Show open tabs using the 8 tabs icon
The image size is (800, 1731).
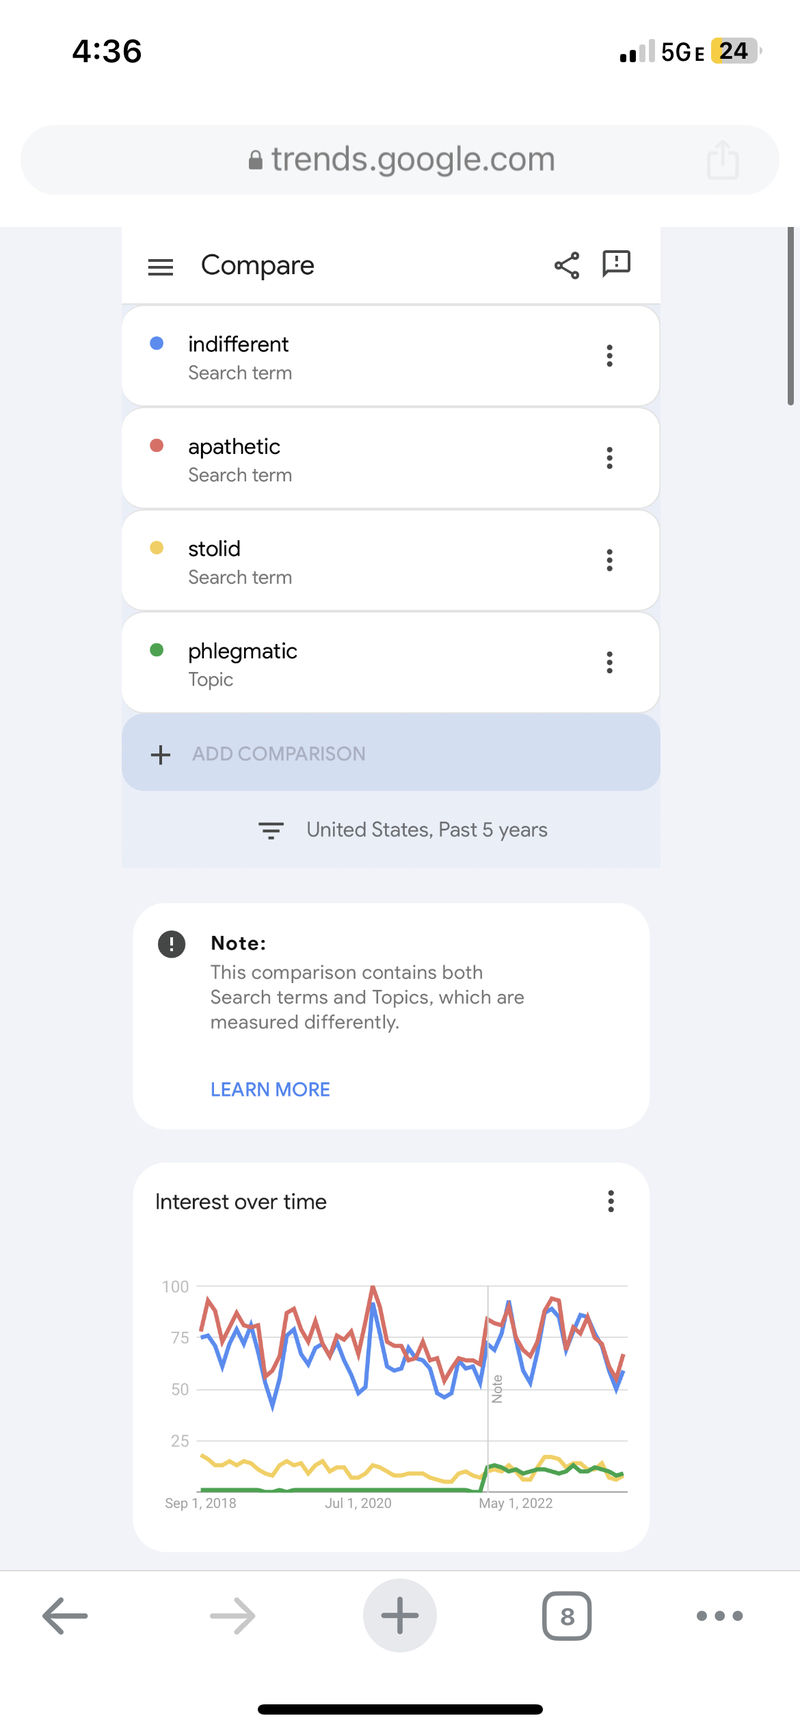point(567,1615)
